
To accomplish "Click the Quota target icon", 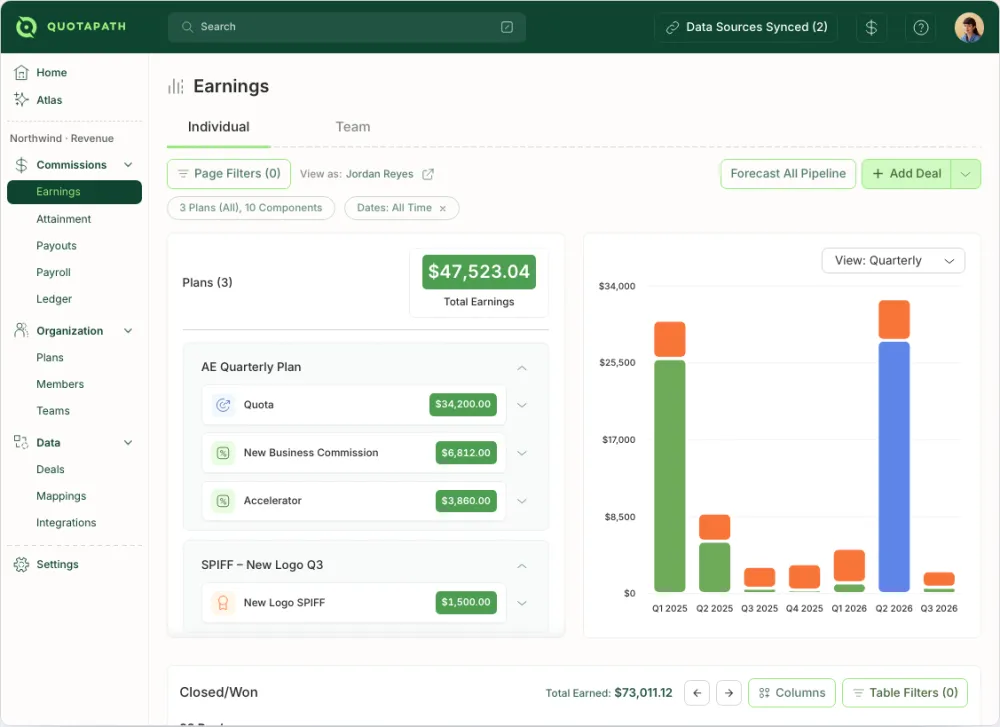I will (x=223, y=405).
